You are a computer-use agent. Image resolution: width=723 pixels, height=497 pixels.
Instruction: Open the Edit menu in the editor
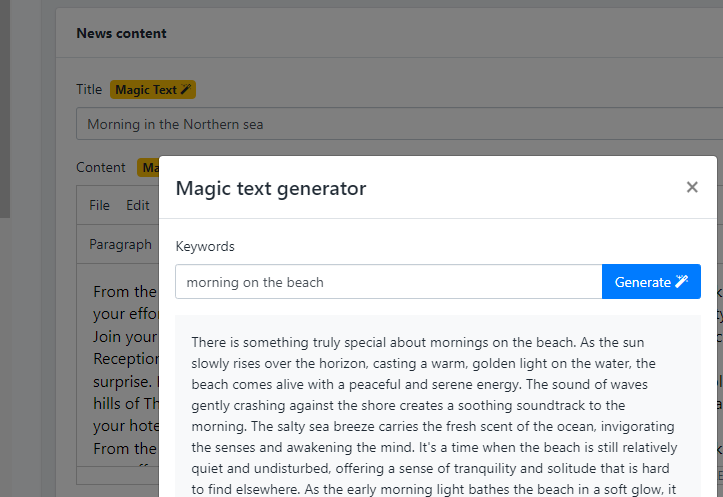[137, 206]
